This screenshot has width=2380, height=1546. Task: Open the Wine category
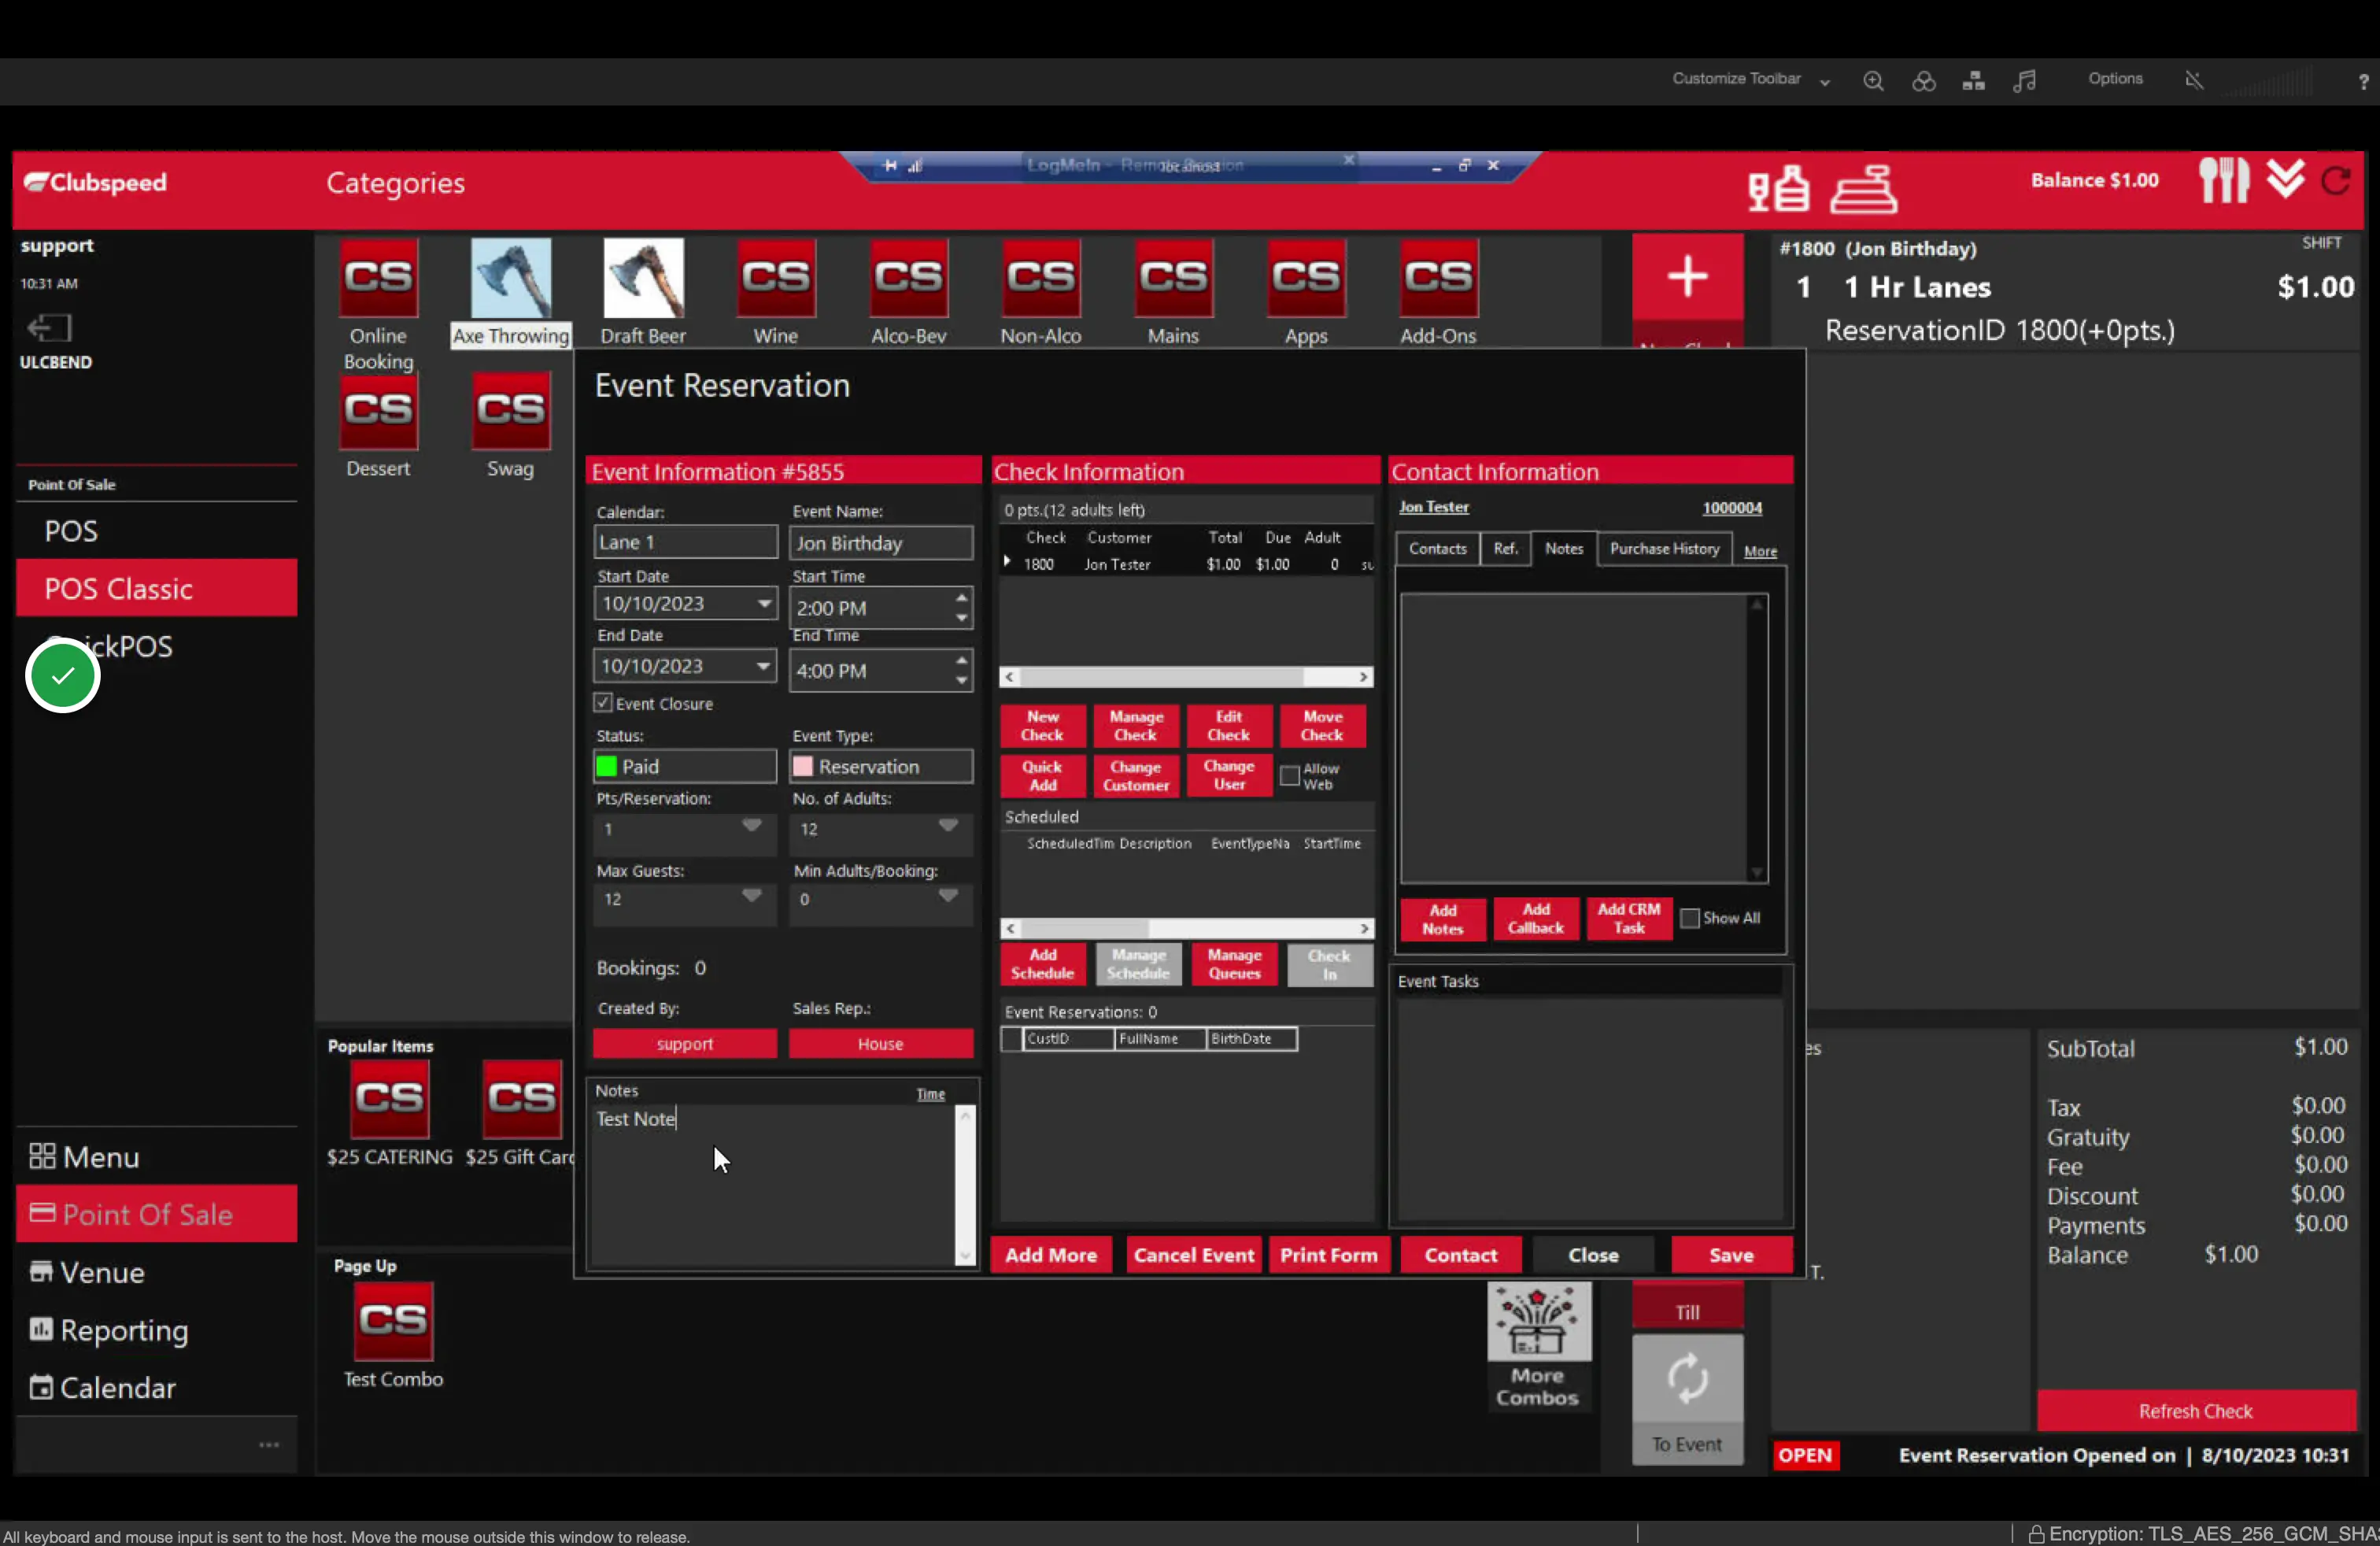[775, 291]
